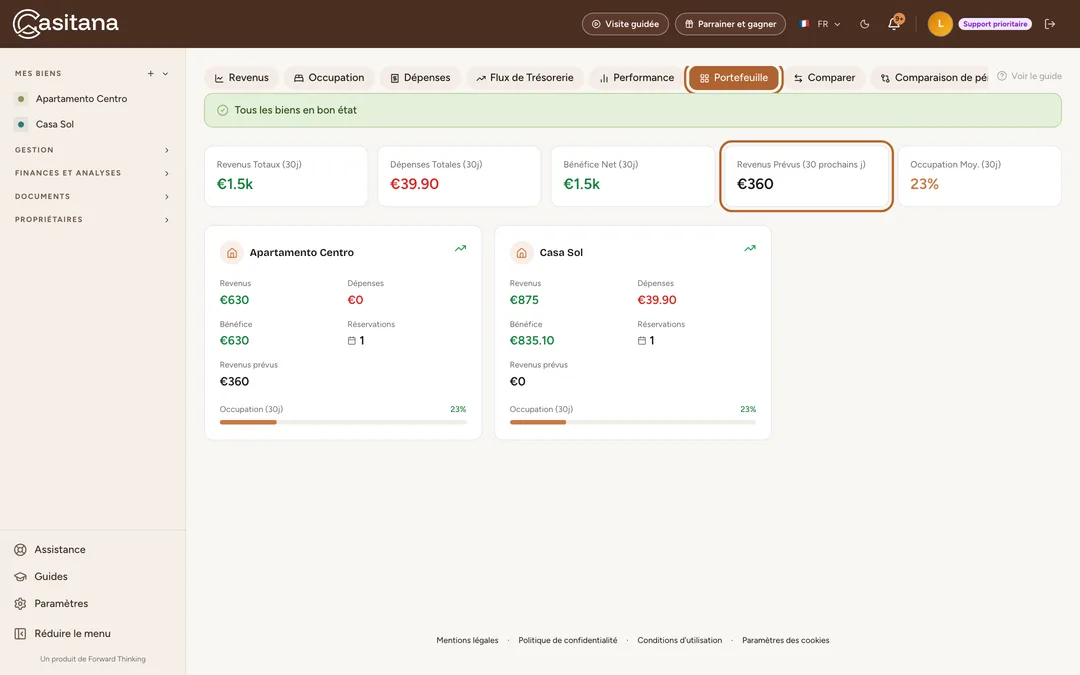Add a property with the plus icon

pos(151,74)
